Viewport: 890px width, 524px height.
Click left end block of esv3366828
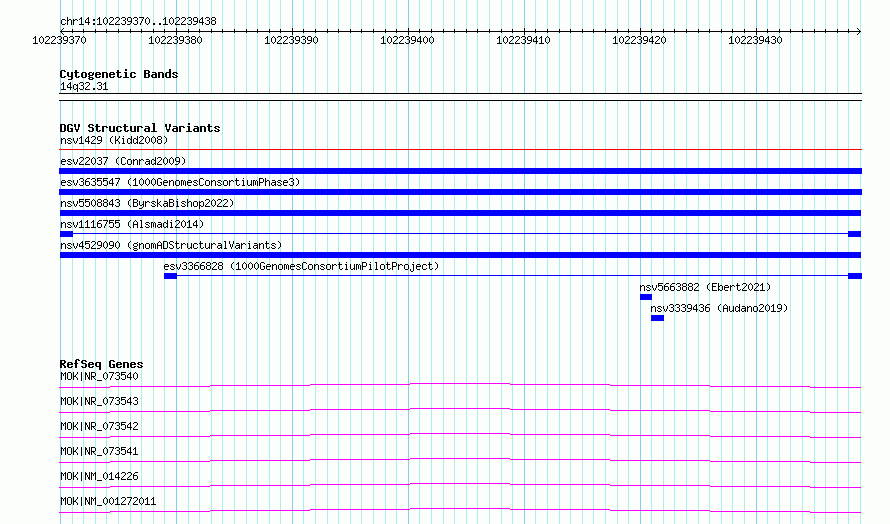pyautogui.click(x=170, y=276)
